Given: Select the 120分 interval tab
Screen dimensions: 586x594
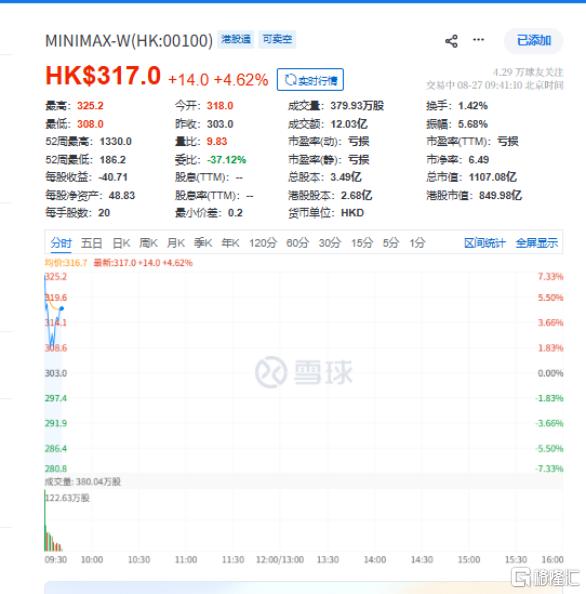Looking at the screenshot, I should pos(263,243).
